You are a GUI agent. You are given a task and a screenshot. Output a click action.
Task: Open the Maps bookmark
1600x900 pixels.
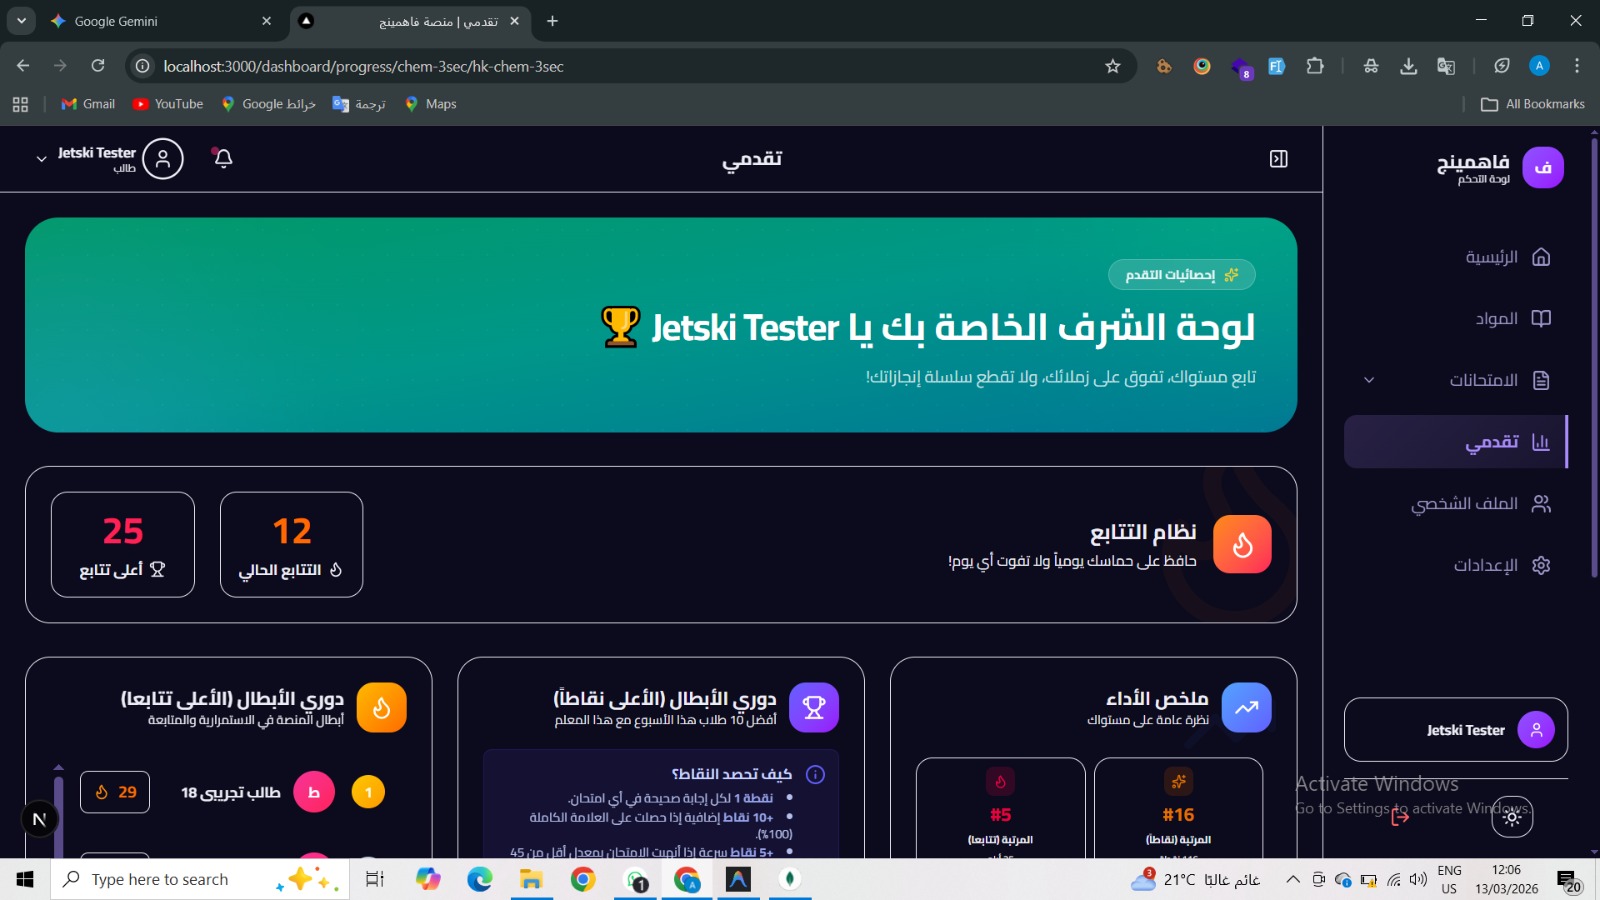coord(431,104)
